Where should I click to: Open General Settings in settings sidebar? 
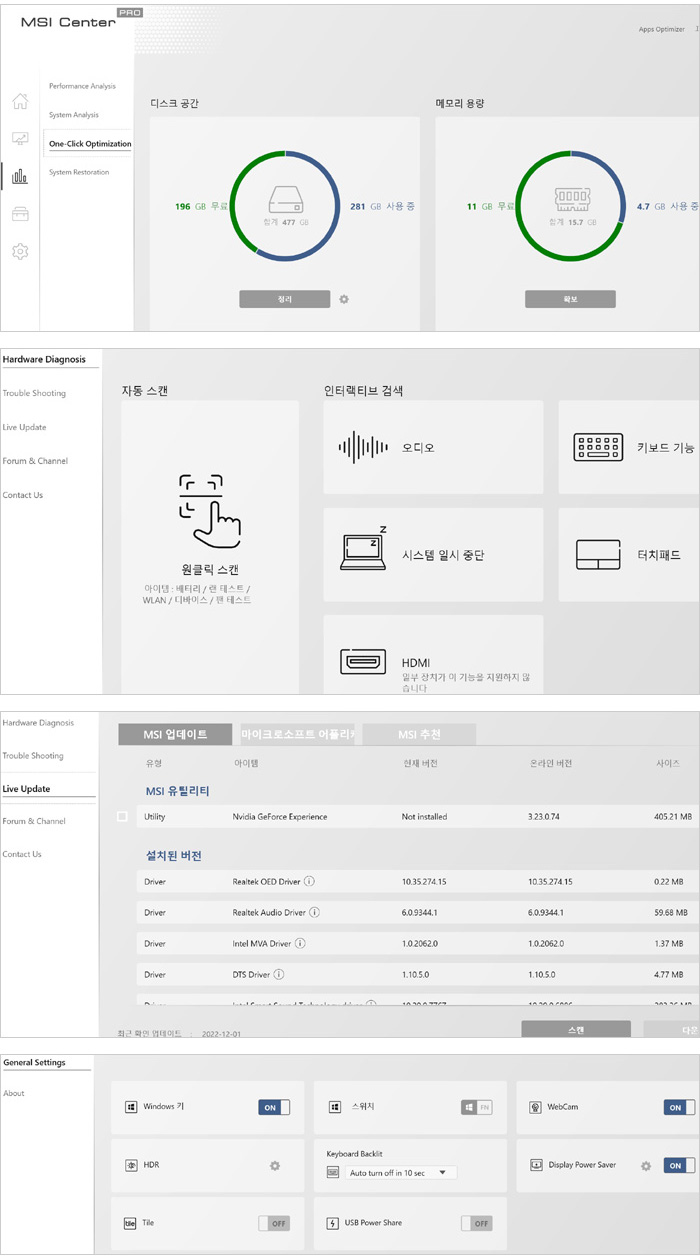click(34, 1063)
